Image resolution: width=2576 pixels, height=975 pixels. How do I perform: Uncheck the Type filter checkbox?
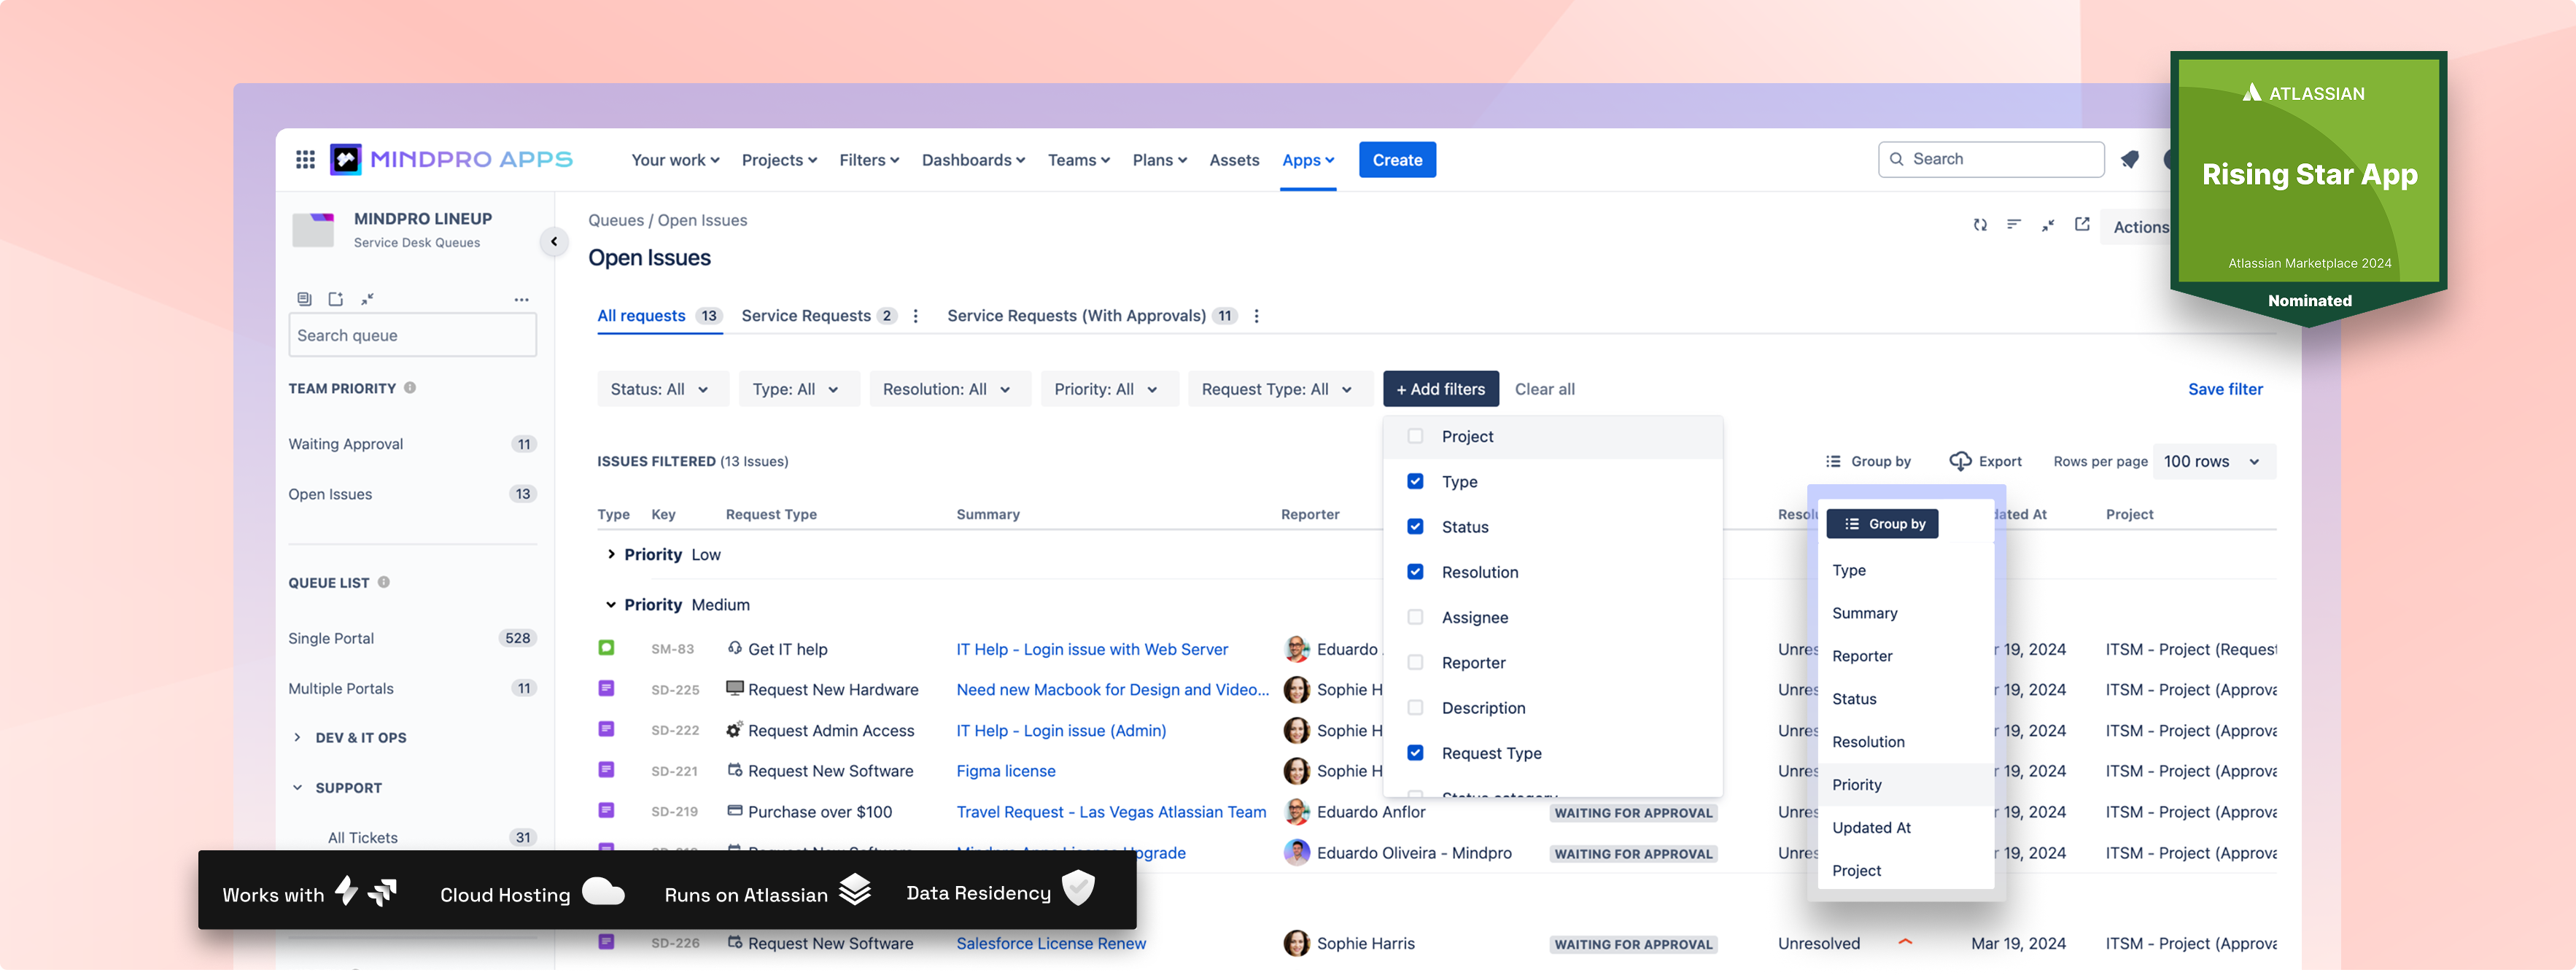click(x=1415, y=483)
